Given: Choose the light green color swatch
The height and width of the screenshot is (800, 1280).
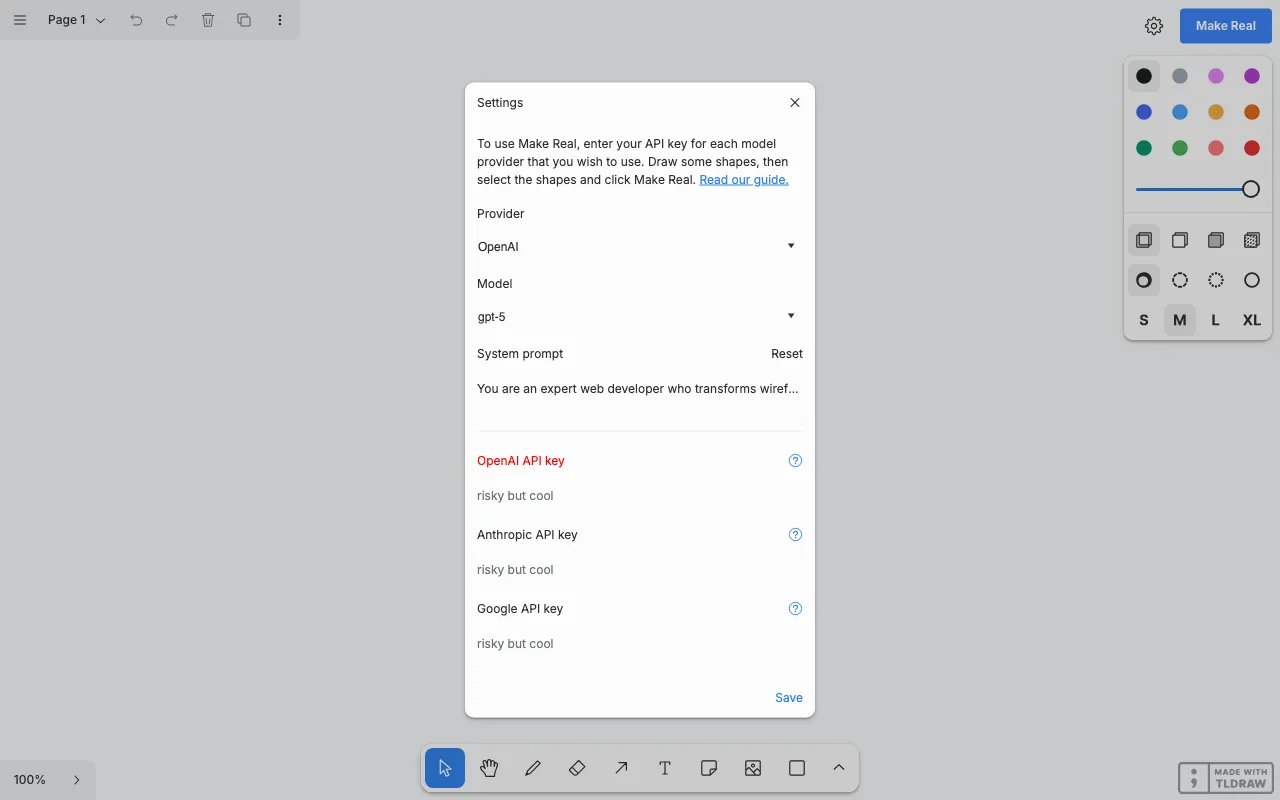Looking at the screenshot, I should [x=1180, y=148].
